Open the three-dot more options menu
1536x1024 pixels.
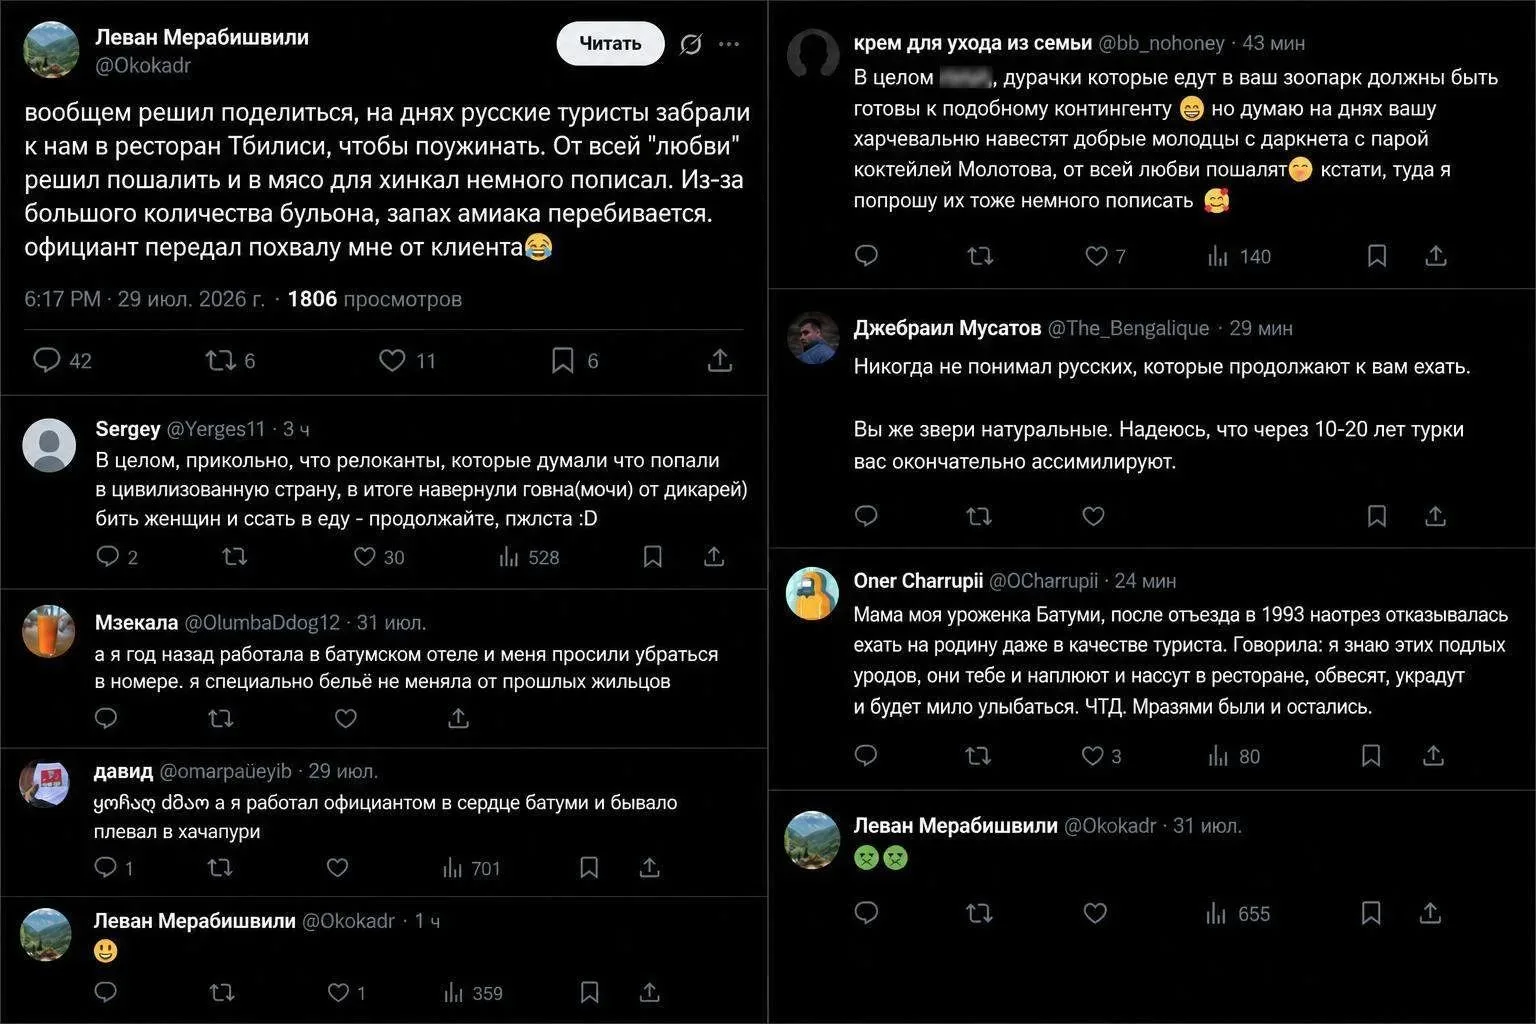click(x=730, y=44)
